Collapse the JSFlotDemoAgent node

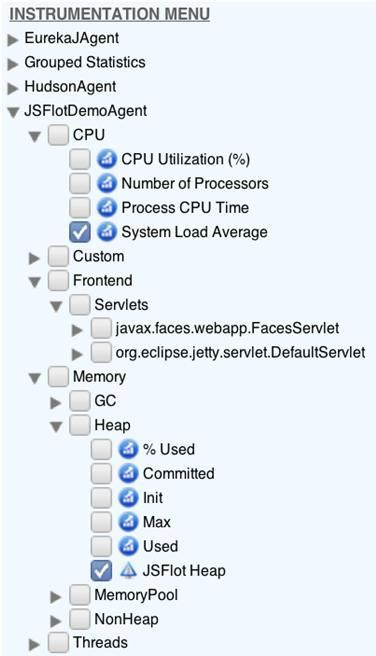(x=13, y=112)
